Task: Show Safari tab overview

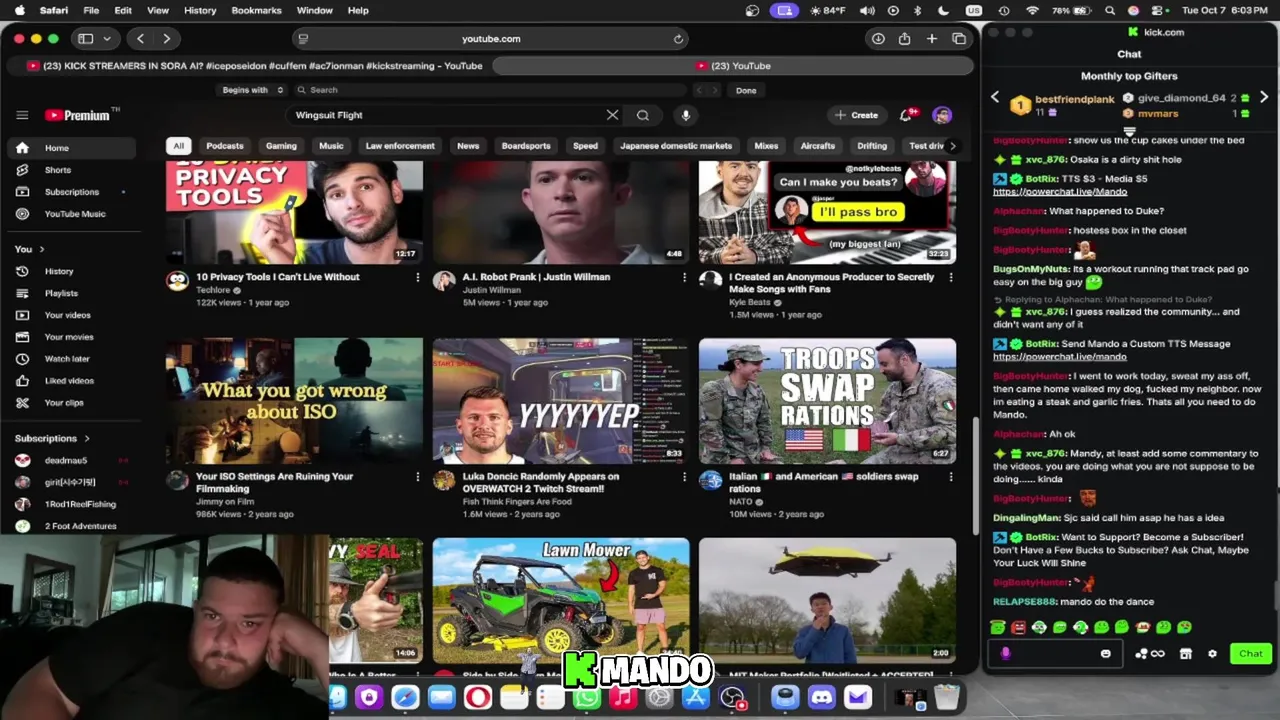Action: [x=959, y=39]
